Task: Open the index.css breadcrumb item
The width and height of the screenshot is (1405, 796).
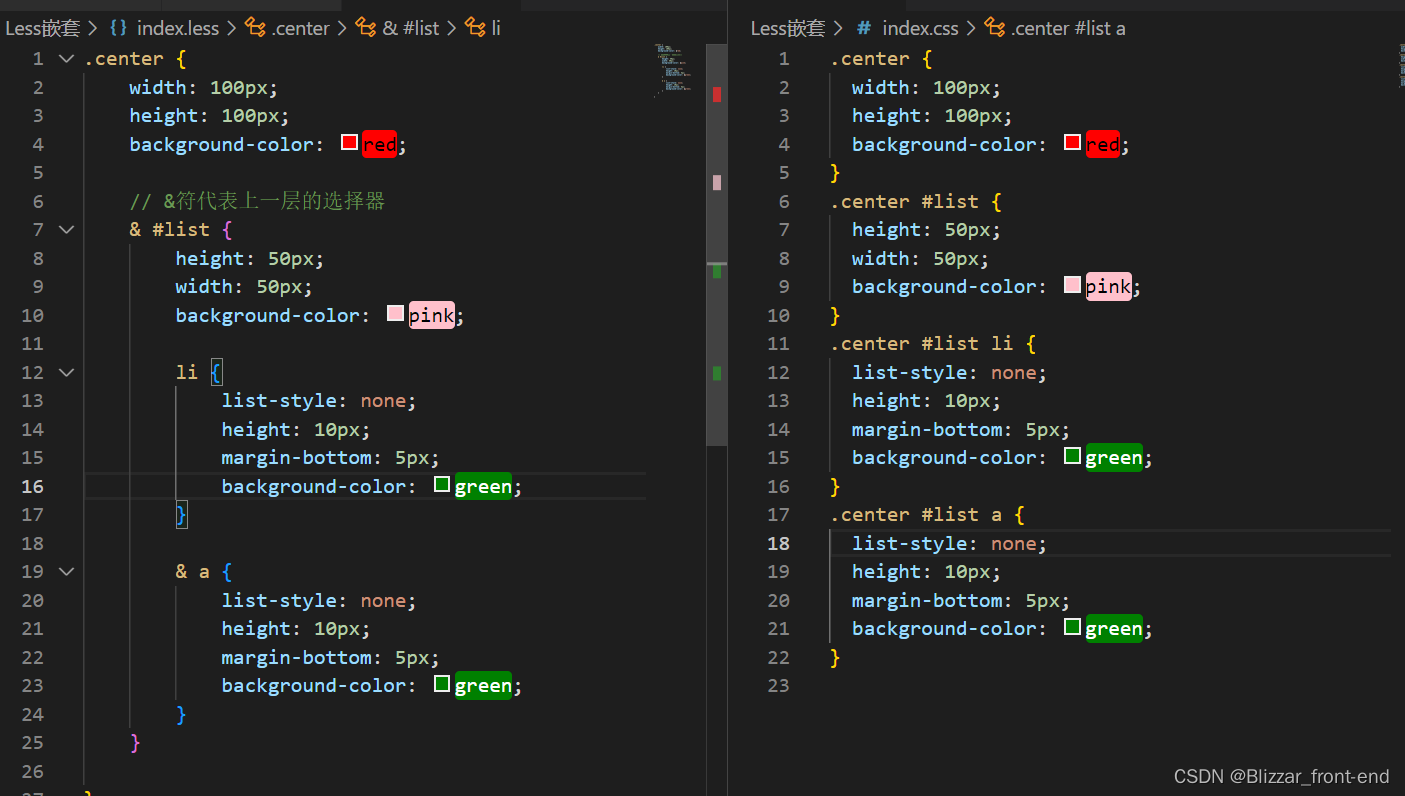Action: (918, 28)
